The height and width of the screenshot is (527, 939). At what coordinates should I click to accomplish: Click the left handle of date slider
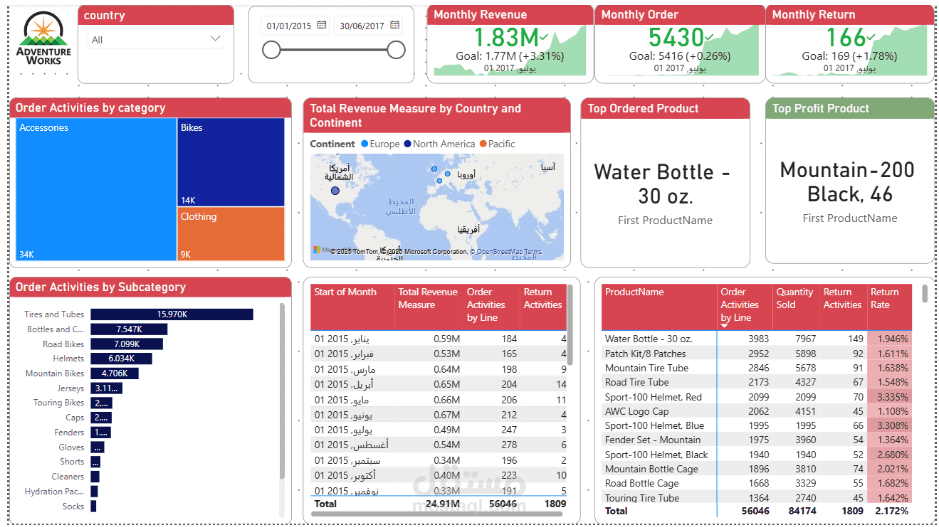(x=270, y=50)
